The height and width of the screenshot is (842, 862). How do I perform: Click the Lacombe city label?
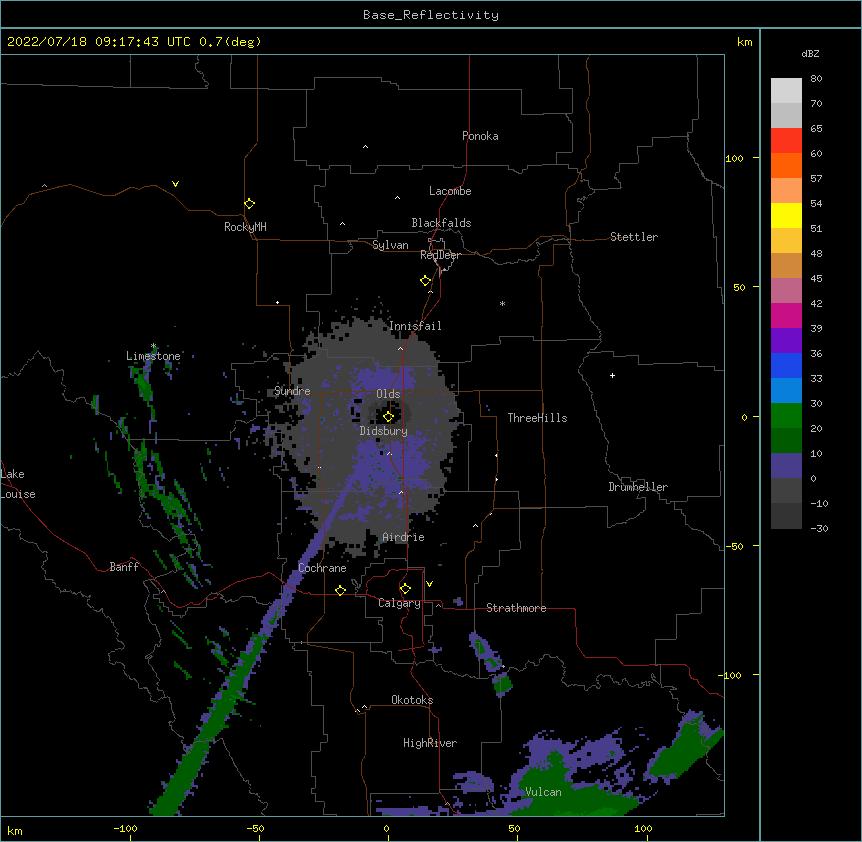[x=450, y=191]
